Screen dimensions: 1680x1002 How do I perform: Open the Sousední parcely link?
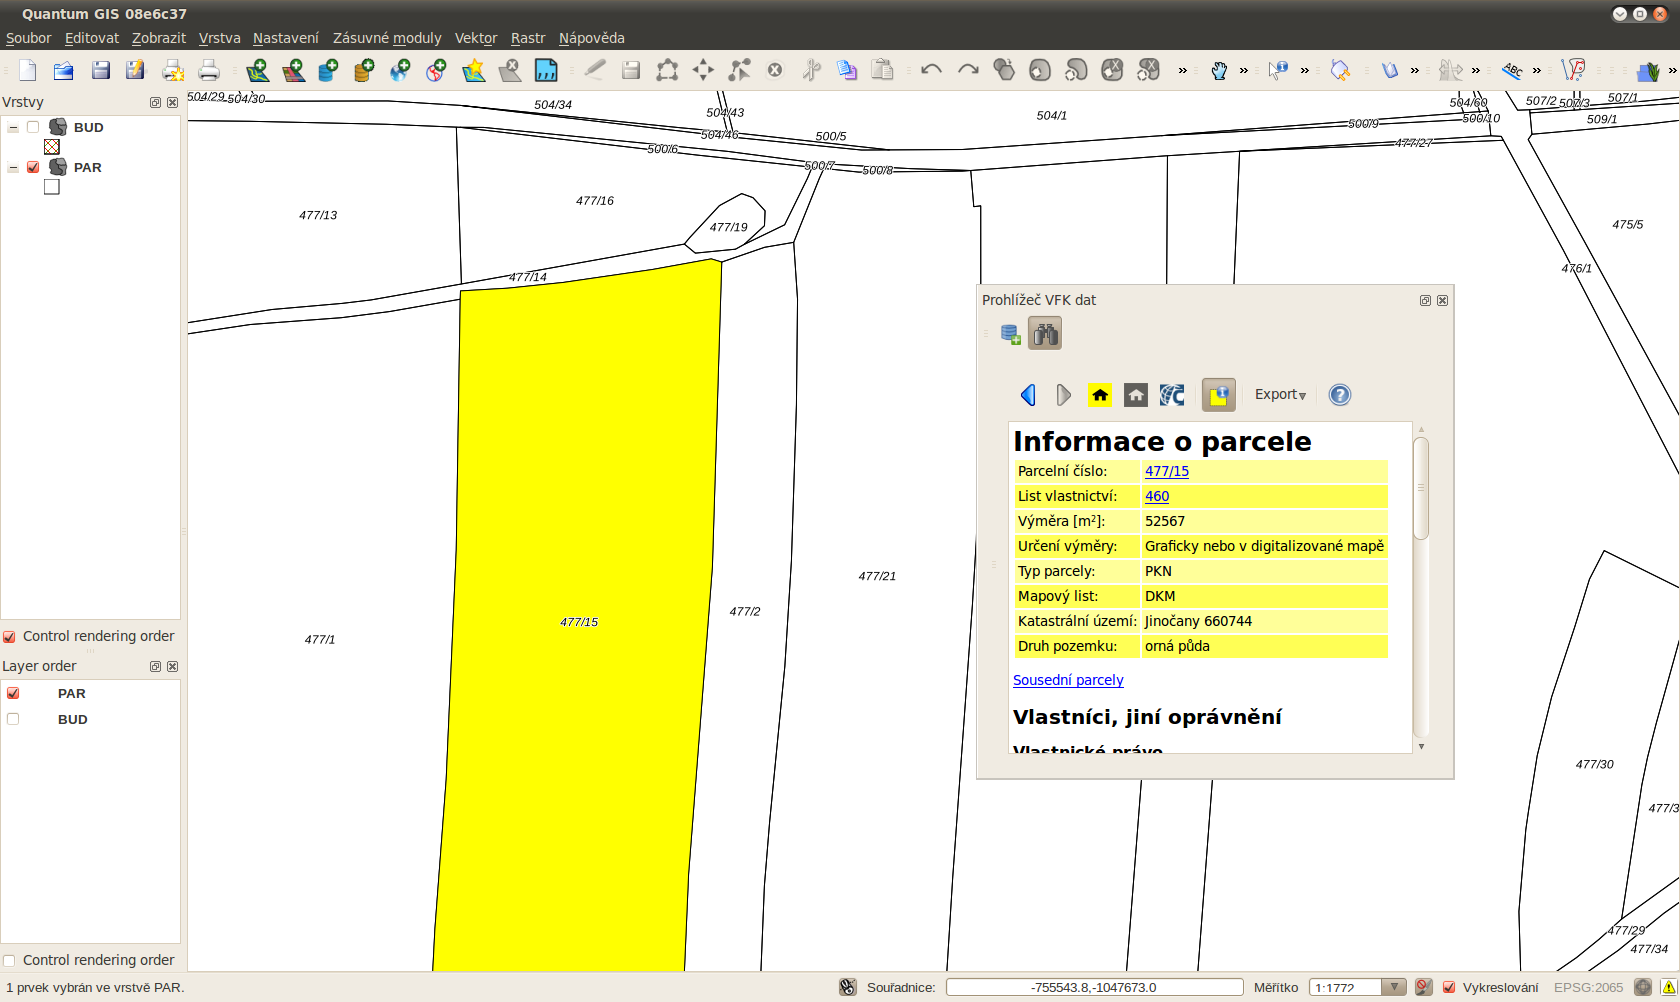tap(1068, 680)
